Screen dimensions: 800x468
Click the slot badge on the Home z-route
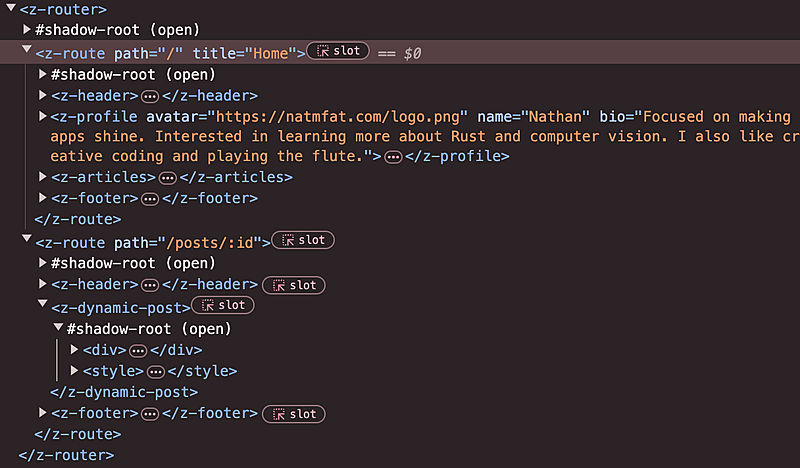(x=338, y=50)
